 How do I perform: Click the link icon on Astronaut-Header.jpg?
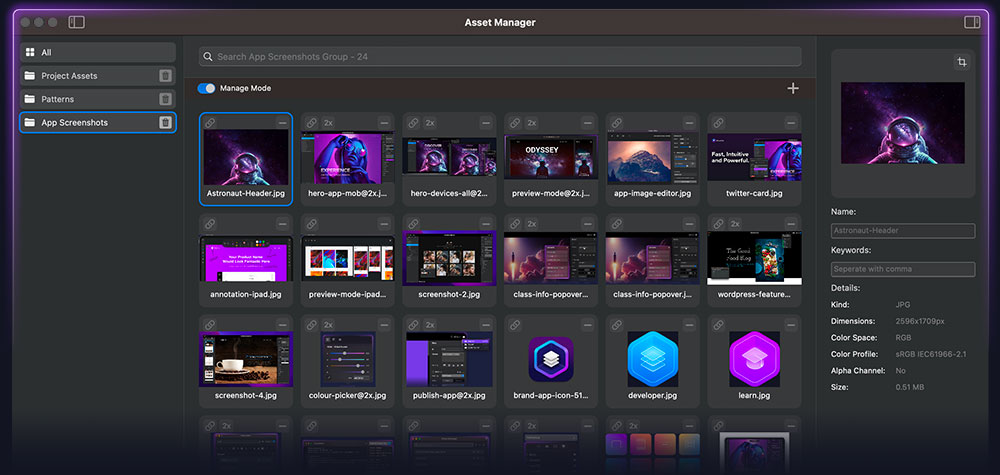(211, 122)
